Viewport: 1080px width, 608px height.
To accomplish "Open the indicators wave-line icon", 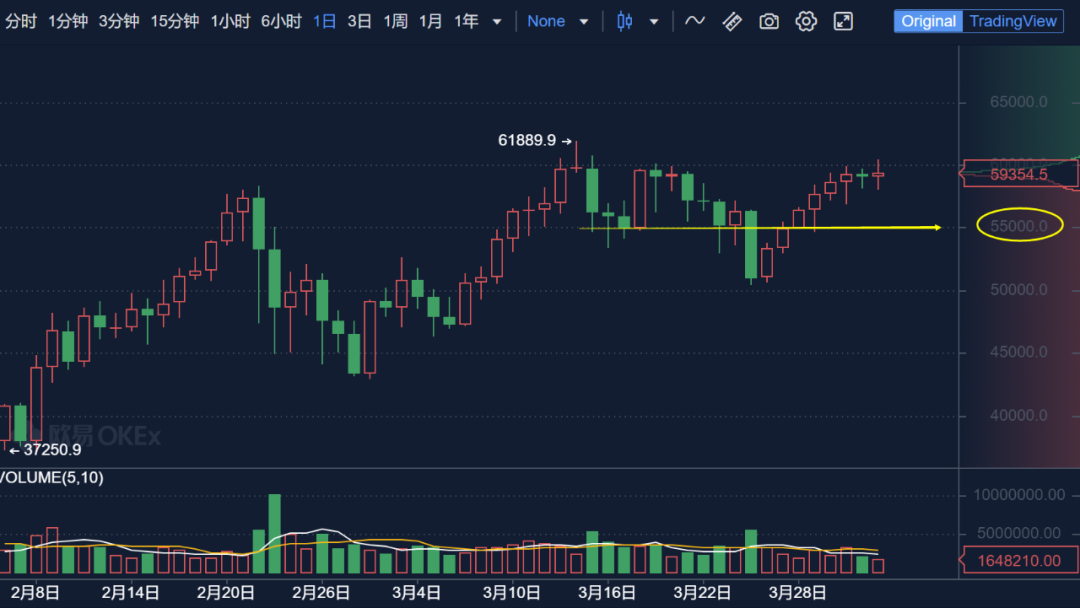I will pos(695,21).
